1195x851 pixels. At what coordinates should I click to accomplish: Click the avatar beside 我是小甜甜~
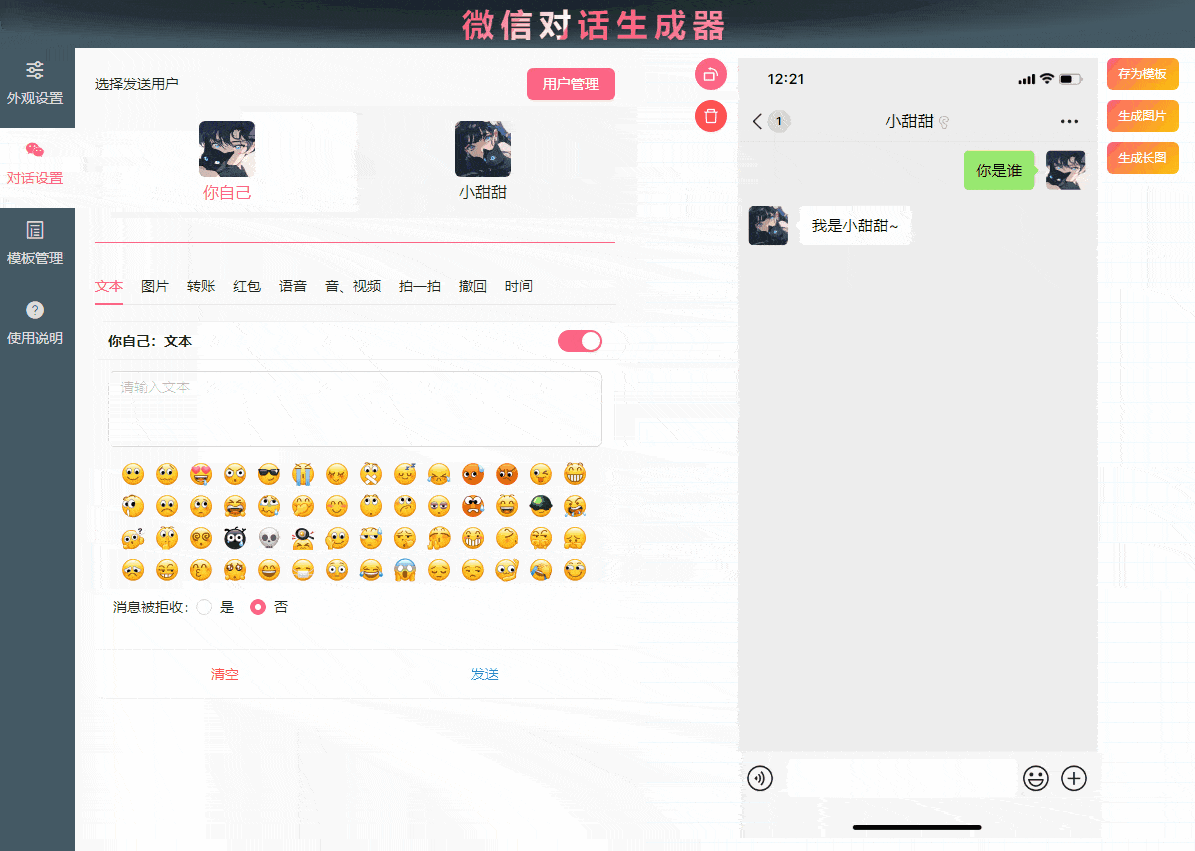(x=768, y=226)
